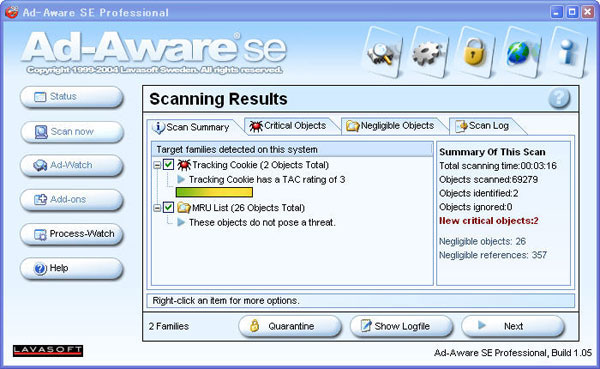600x369 pixels.
Task: Switch to the Critical Objects tab
Action: coord(291,126)
